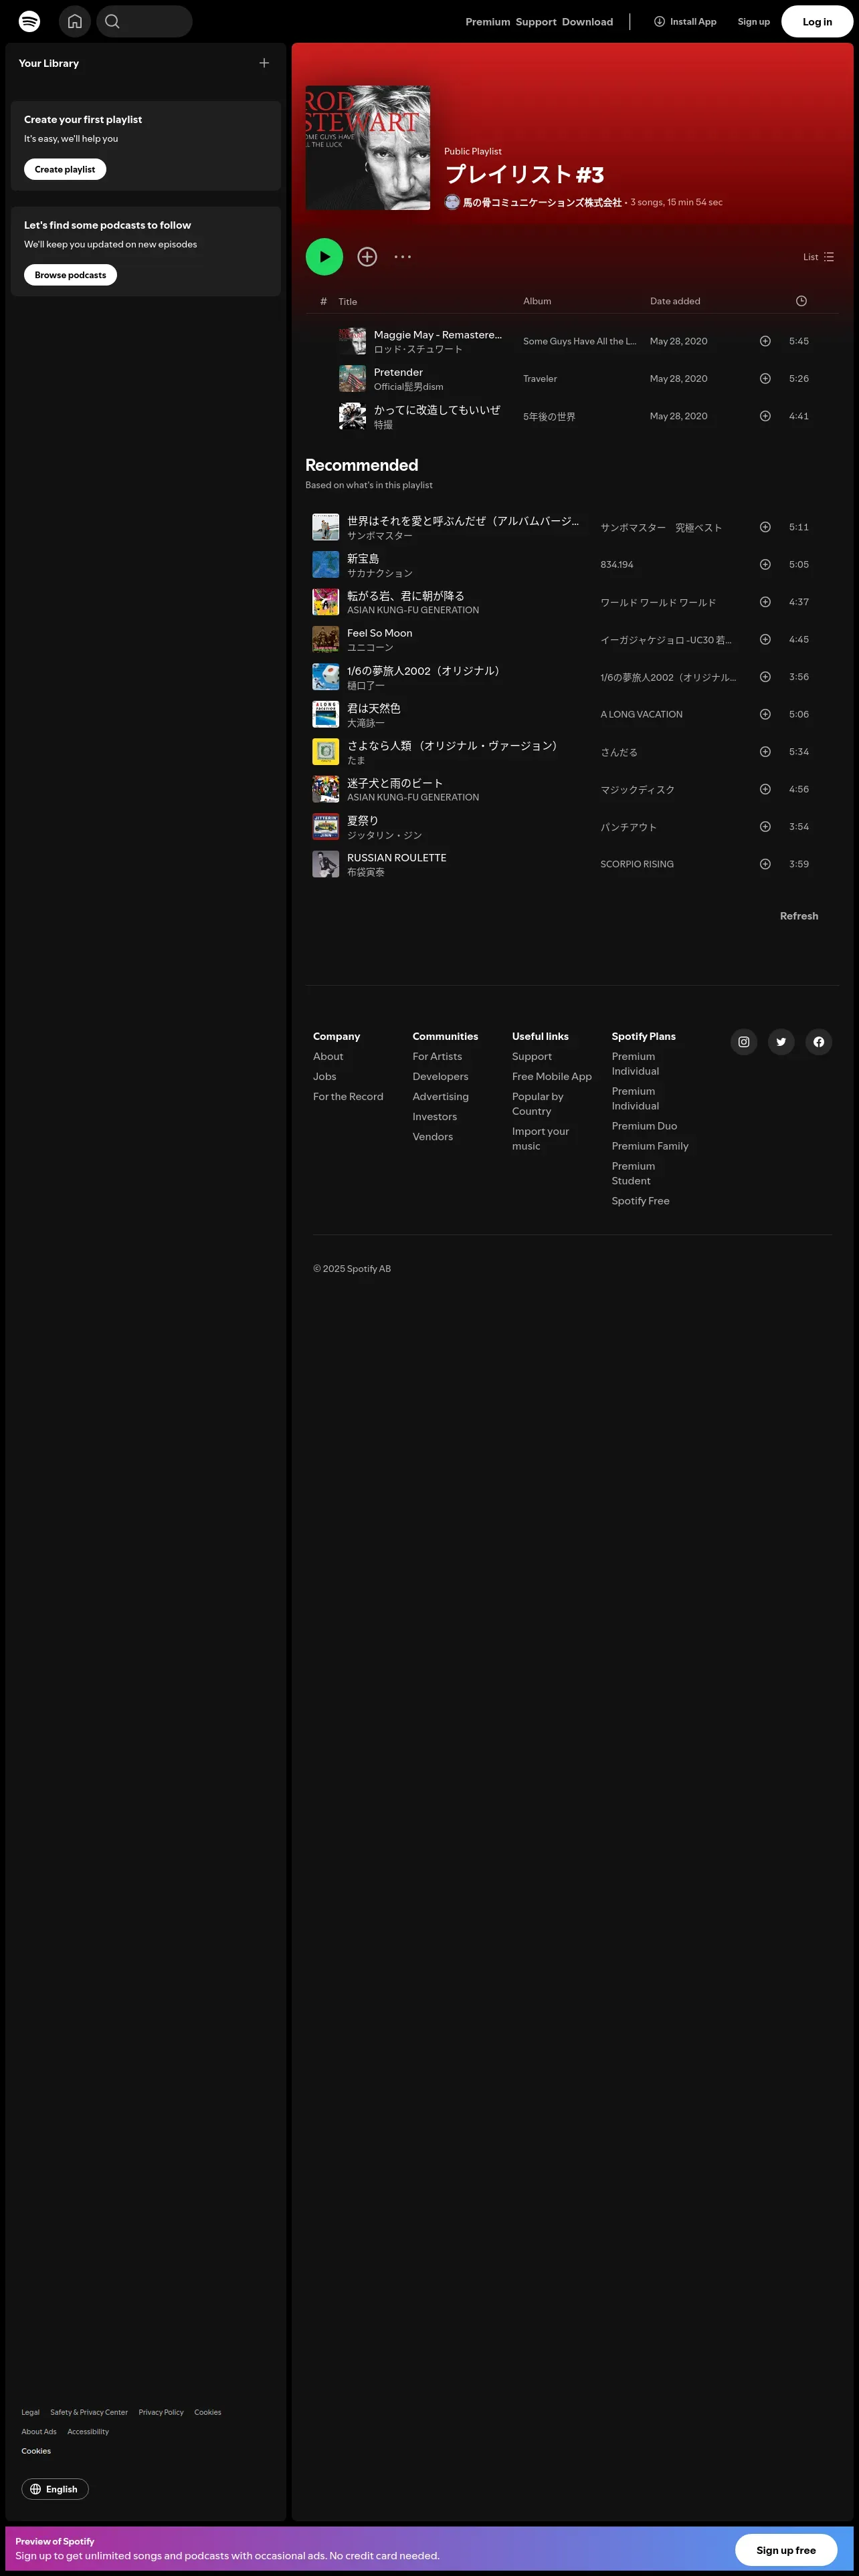The image size is (859, 2576).
Task: Add 新宝島 track via plus icon
Action: pos(765,565)
